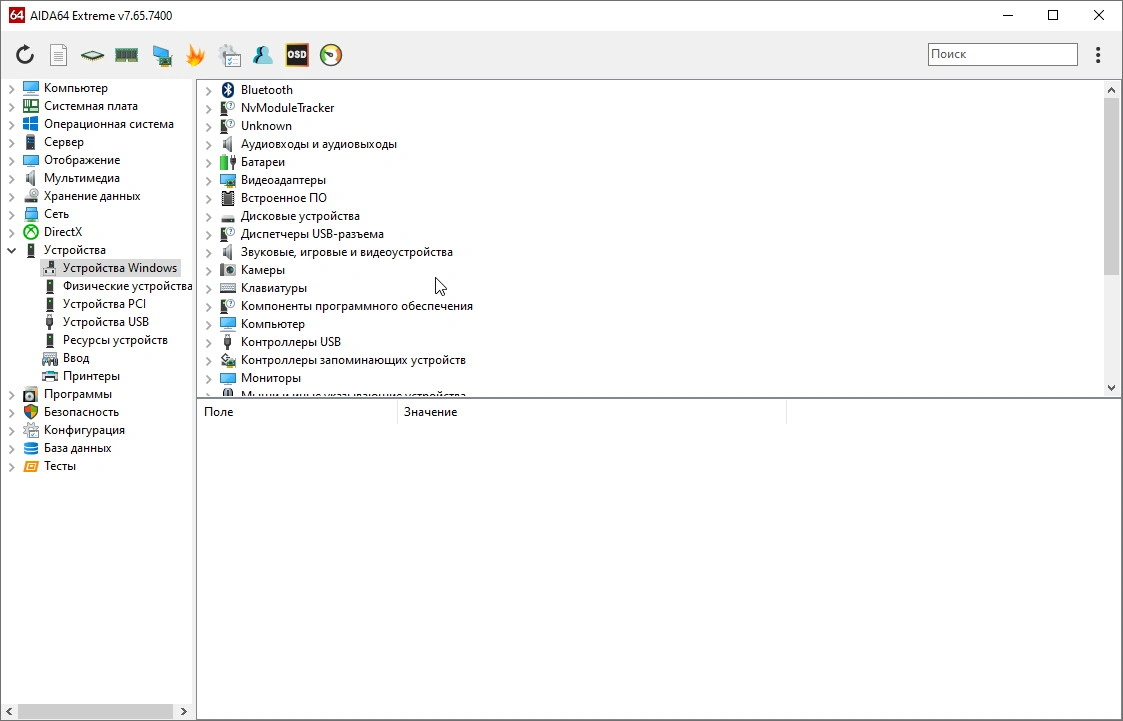Viewport: 1123px width, 721px height.
Task: Select Компьютер in the device list
Action: pyautogui.click(x=273, y=324)
